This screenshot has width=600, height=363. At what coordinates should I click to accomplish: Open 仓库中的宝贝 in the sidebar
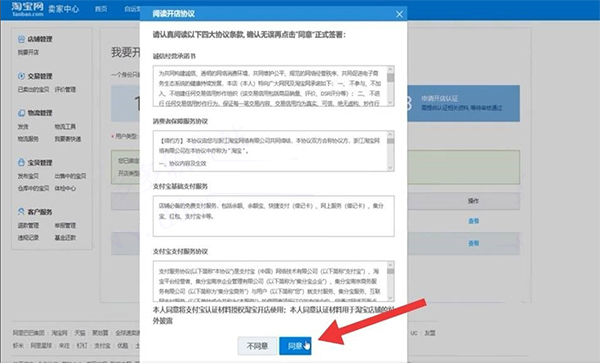(33, 188)
